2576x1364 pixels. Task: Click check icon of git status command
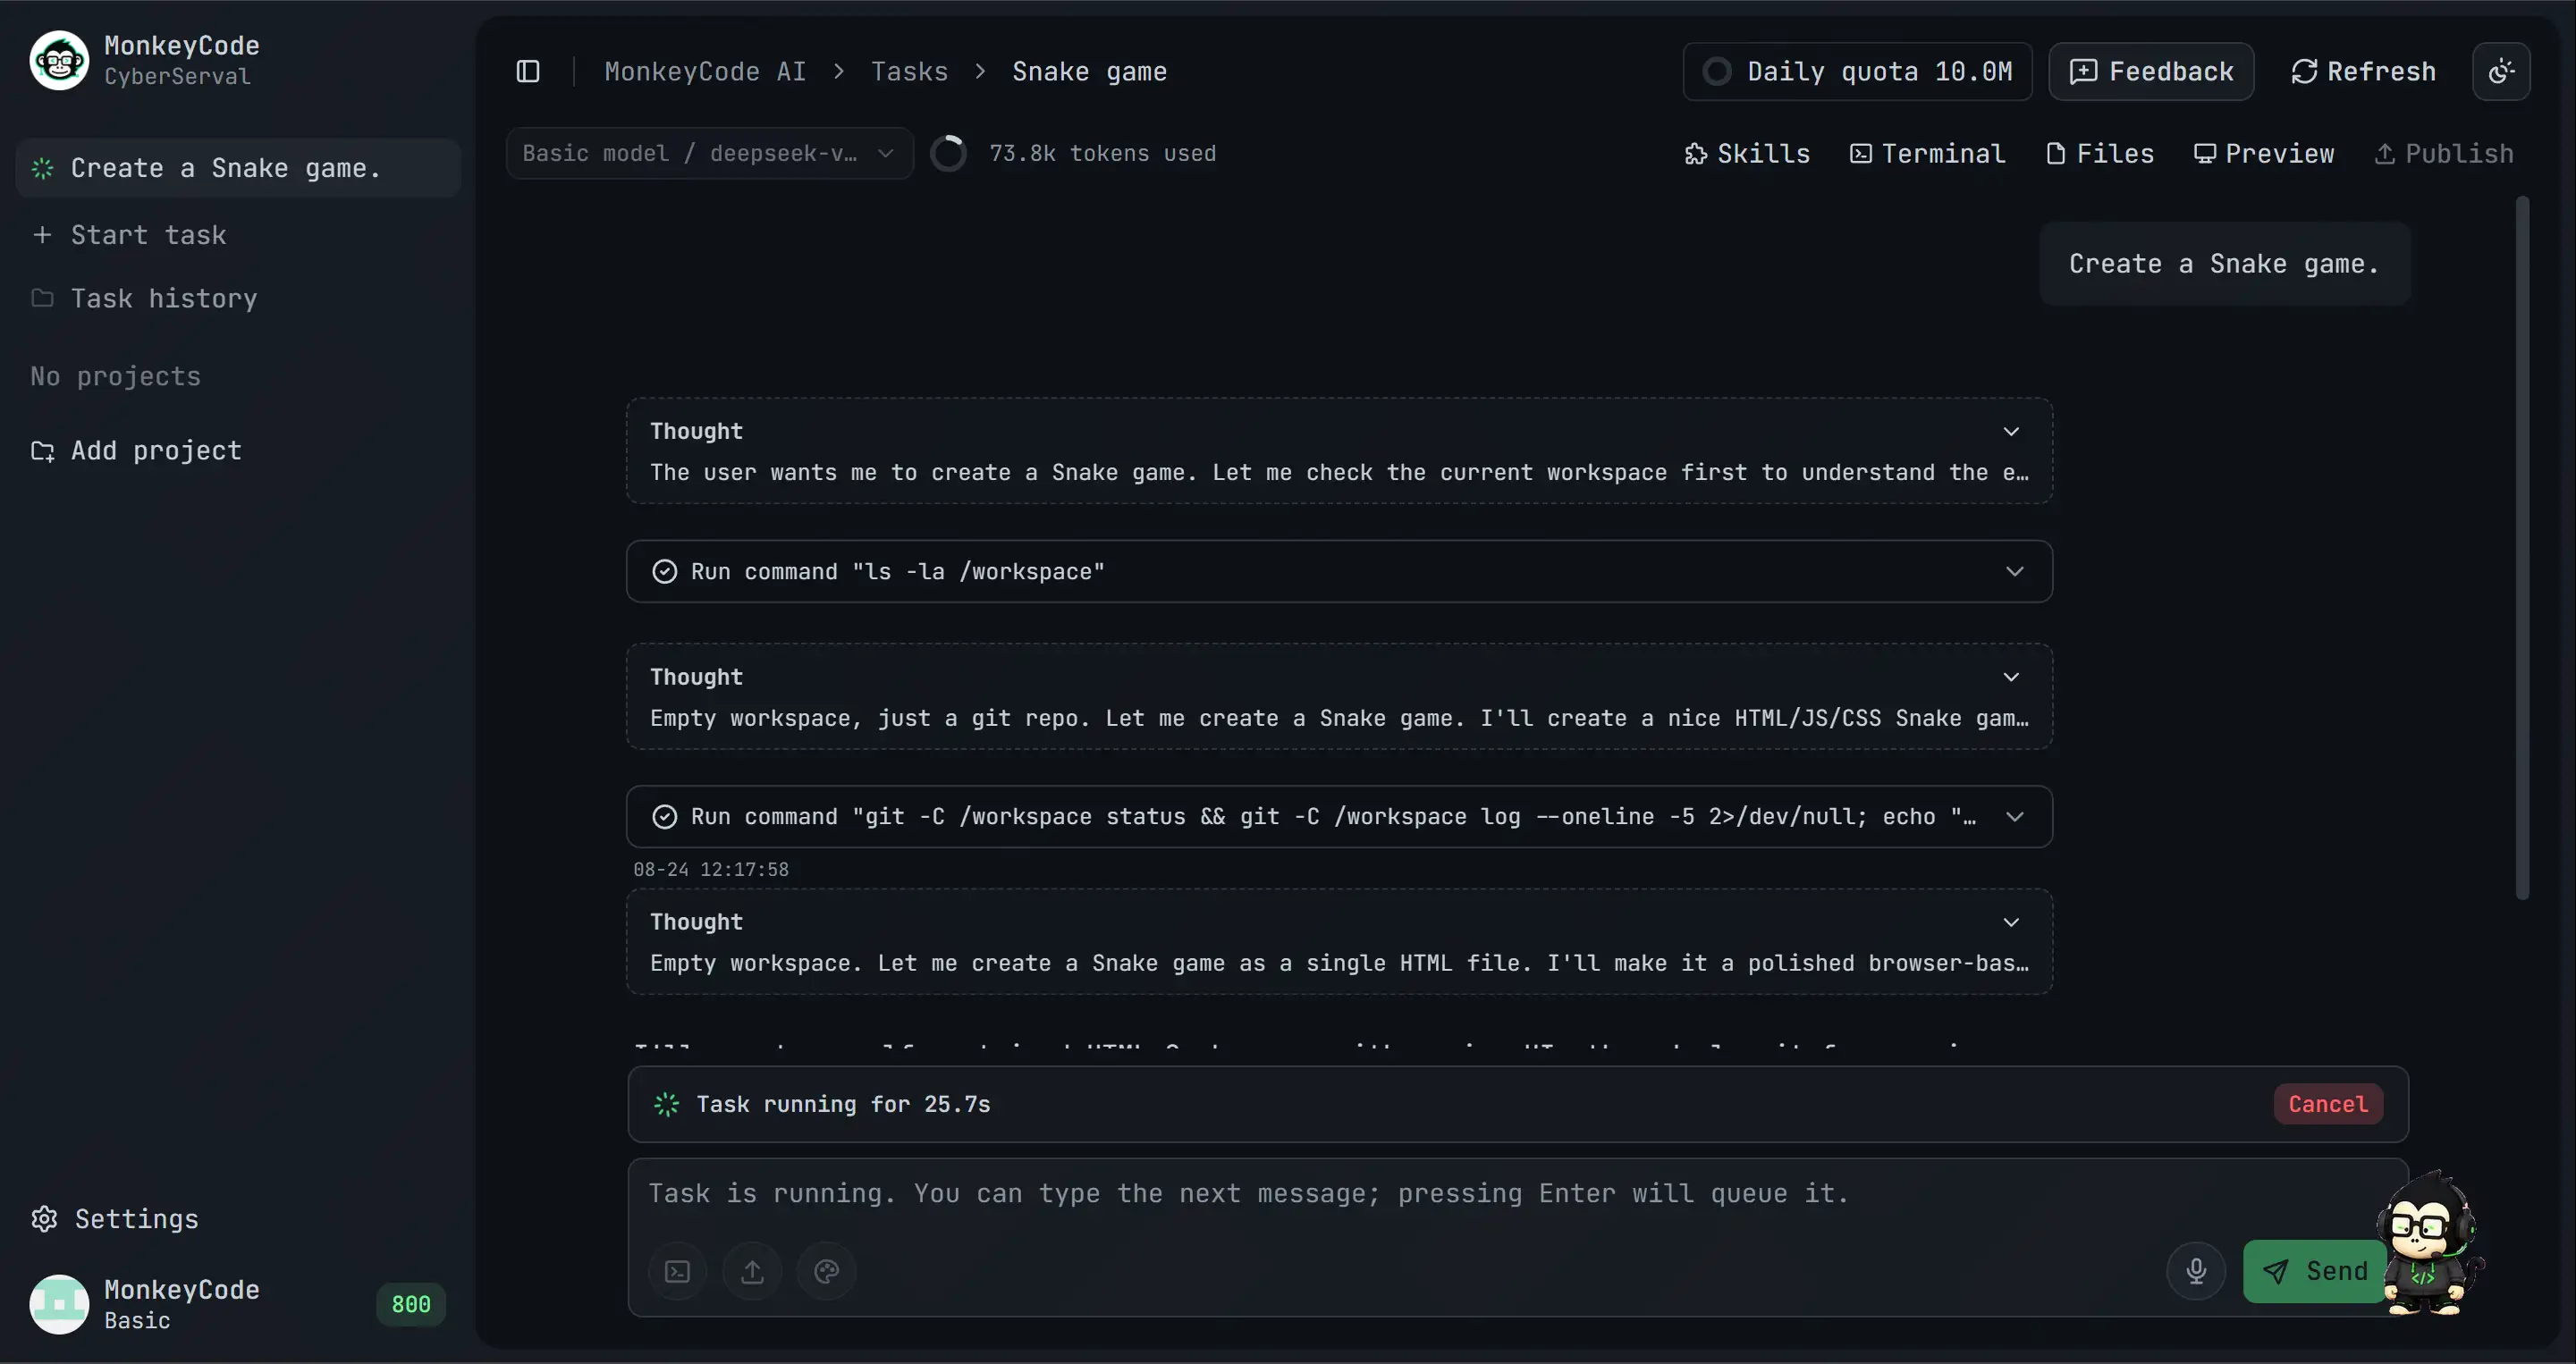pos(664,817)
